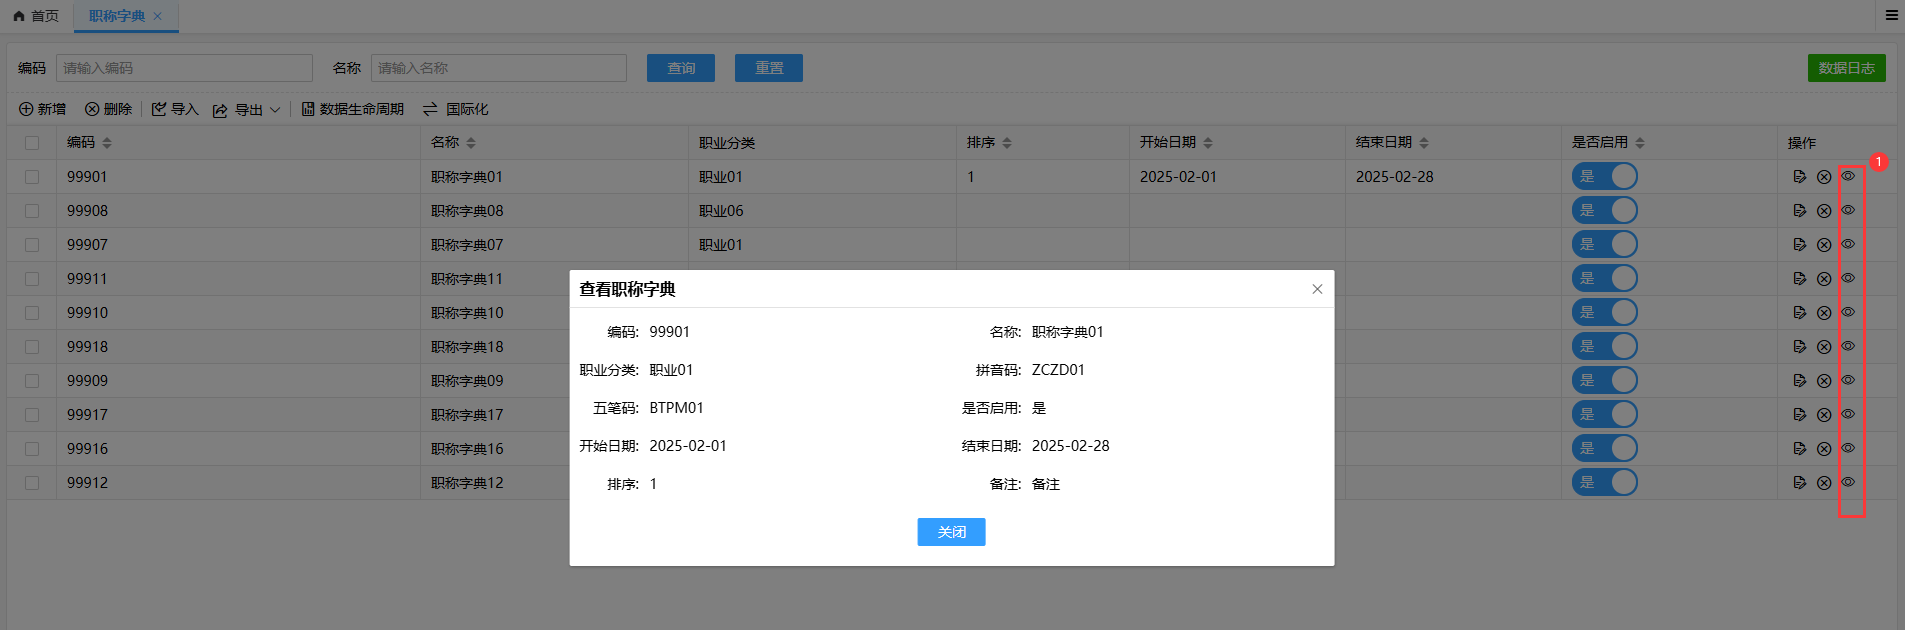Image resolution: width=1905 pixels, height=630 pixels.
Task: Toggle 是否启用 switch for row 99910
Action: point(1605,312)
